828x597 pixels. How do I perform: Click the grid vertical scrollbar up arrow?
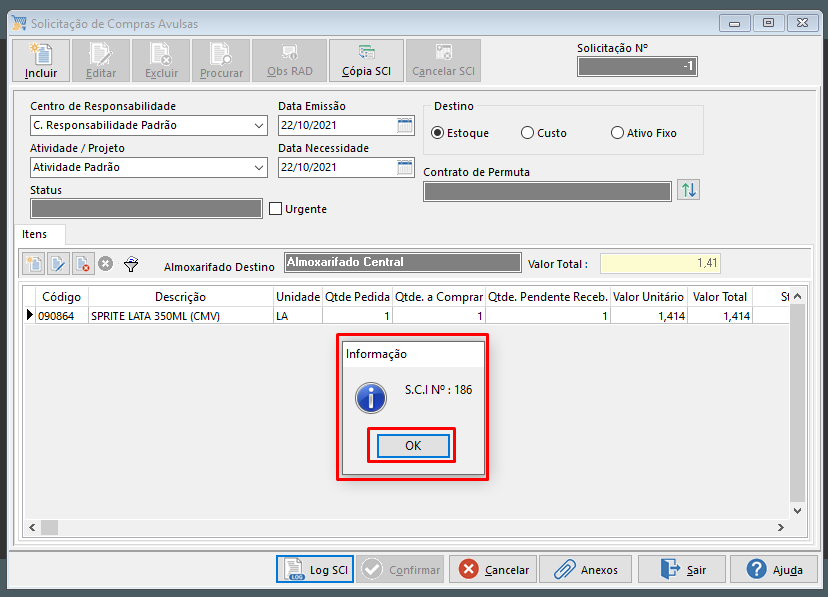(797, 296)
